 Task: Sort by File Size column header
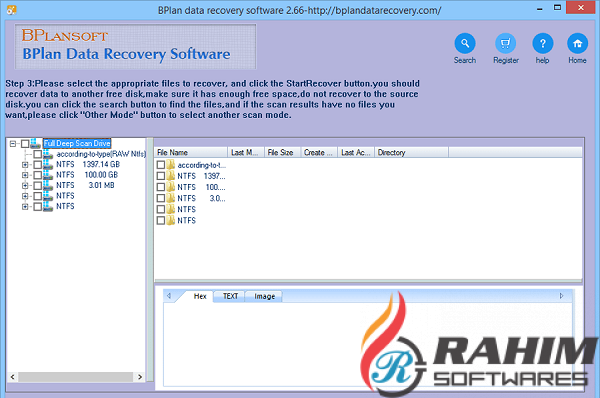pyautogui.click(x=283, y=152)
